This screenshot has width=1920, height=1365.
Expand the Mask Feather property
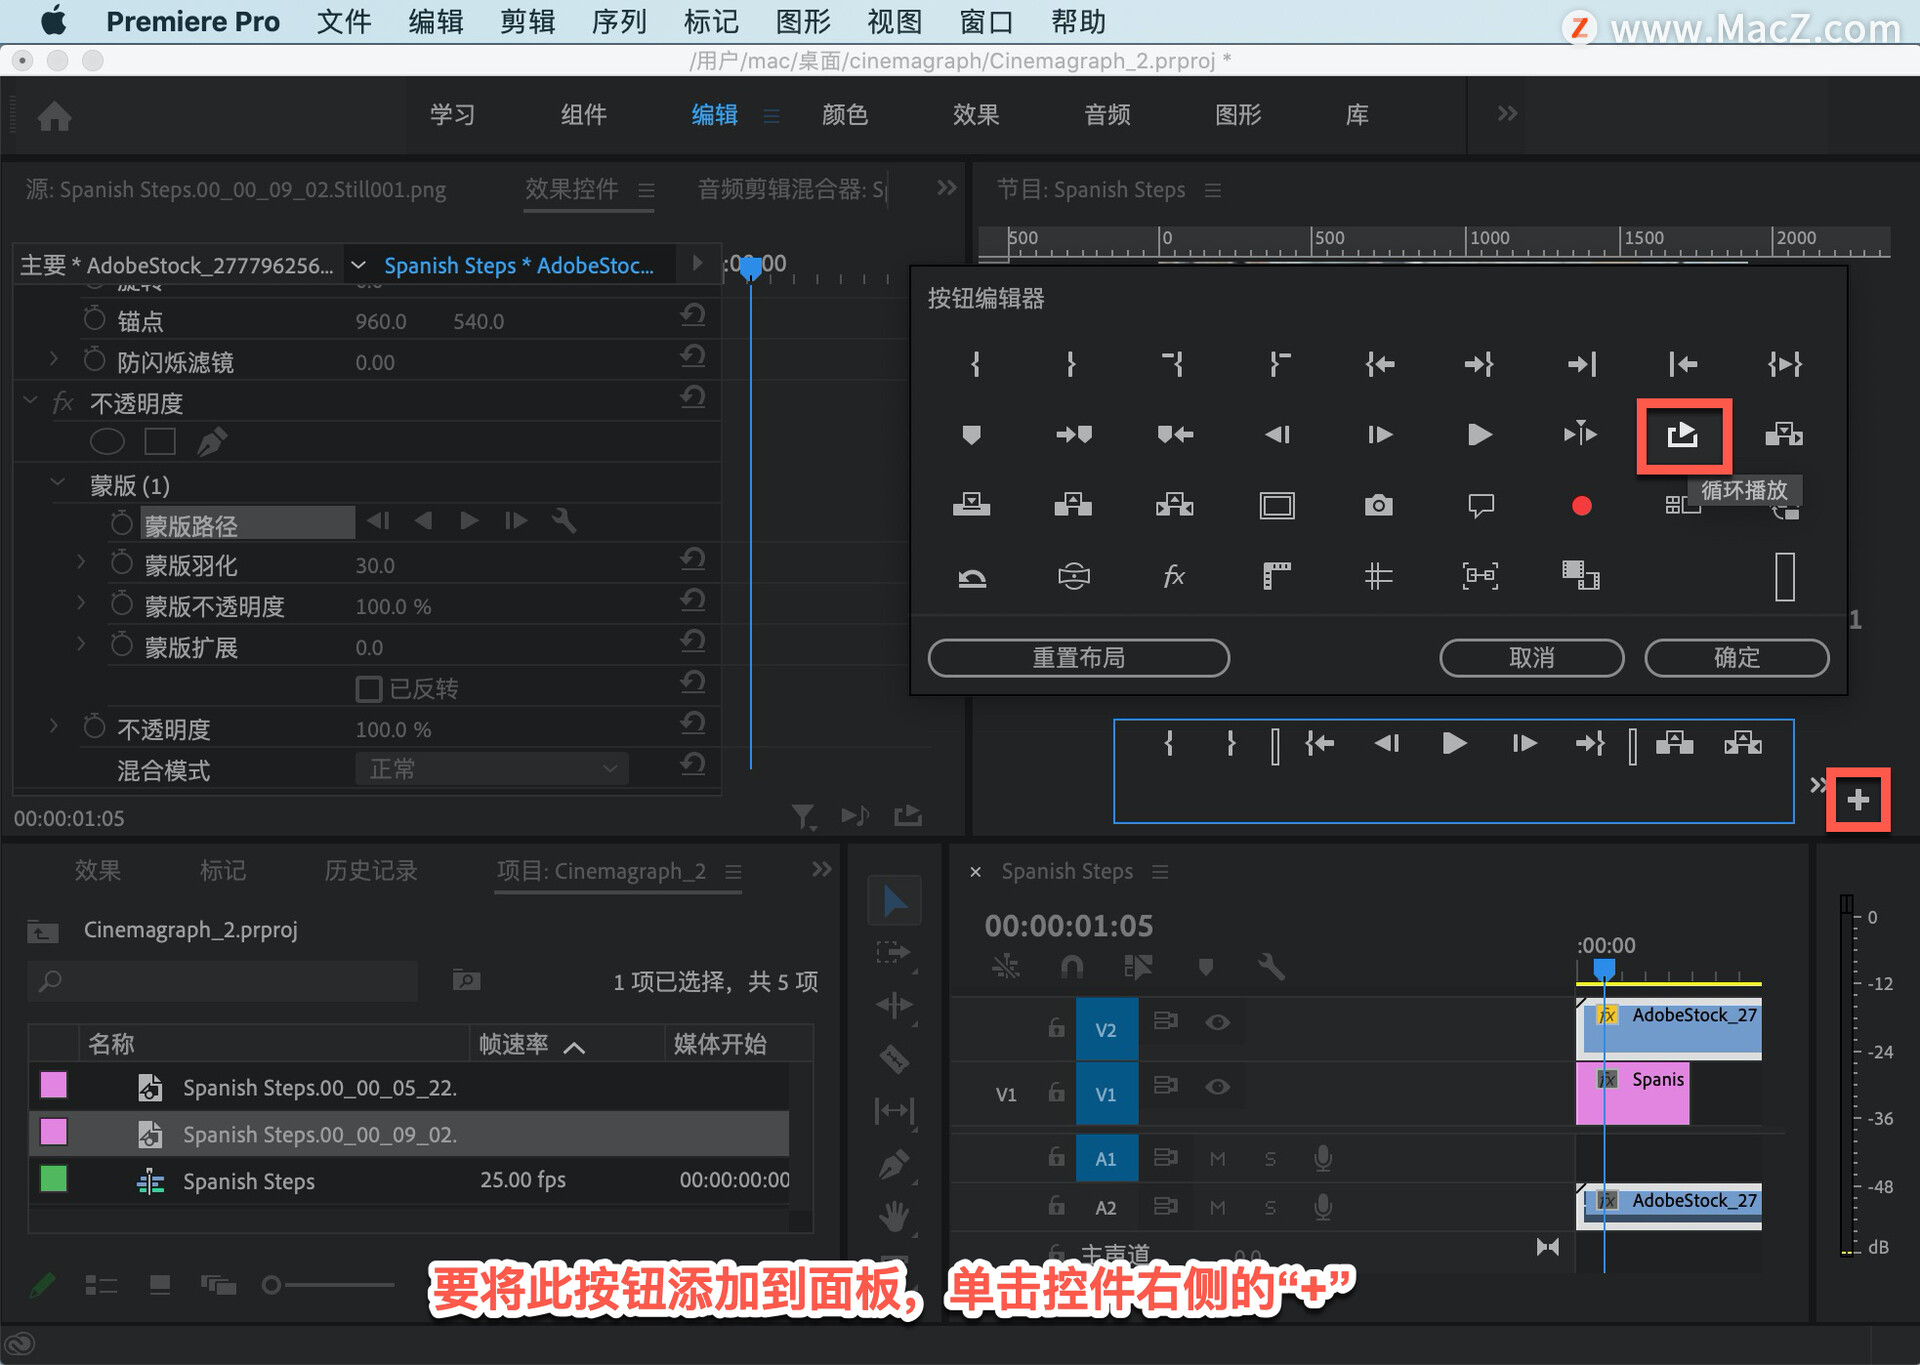(x=81, y=563)
